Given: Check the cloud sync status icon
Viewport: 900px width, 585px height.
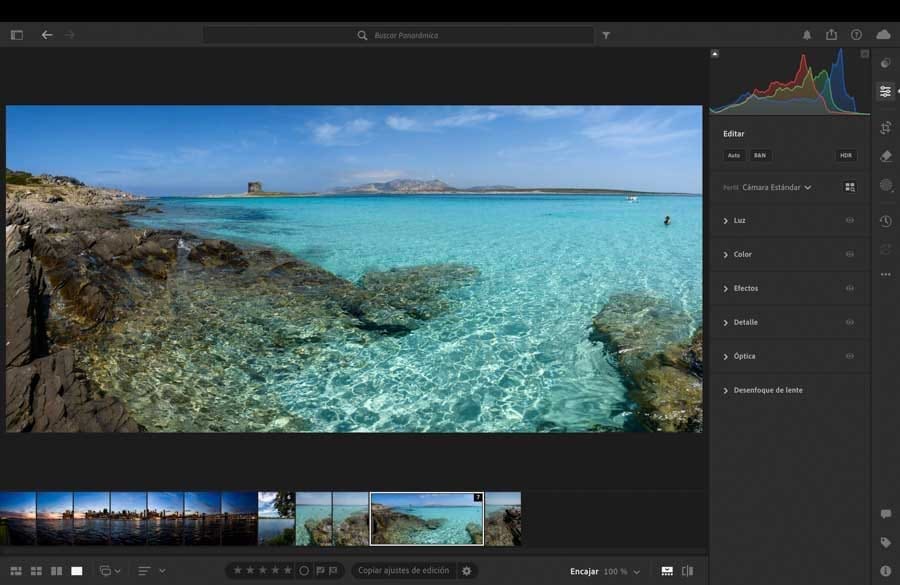Looking at the screenshot, I should click(x=883, y=35).
